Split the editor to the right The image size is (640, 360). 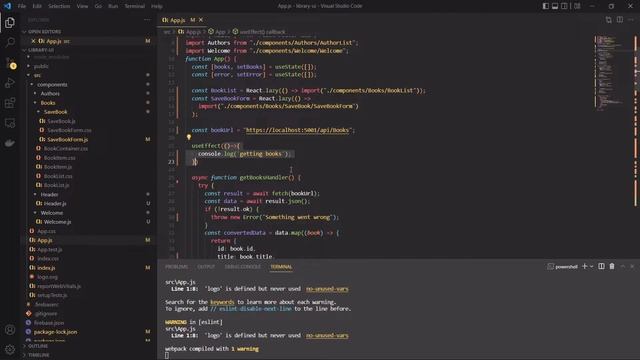coord(620,20)
